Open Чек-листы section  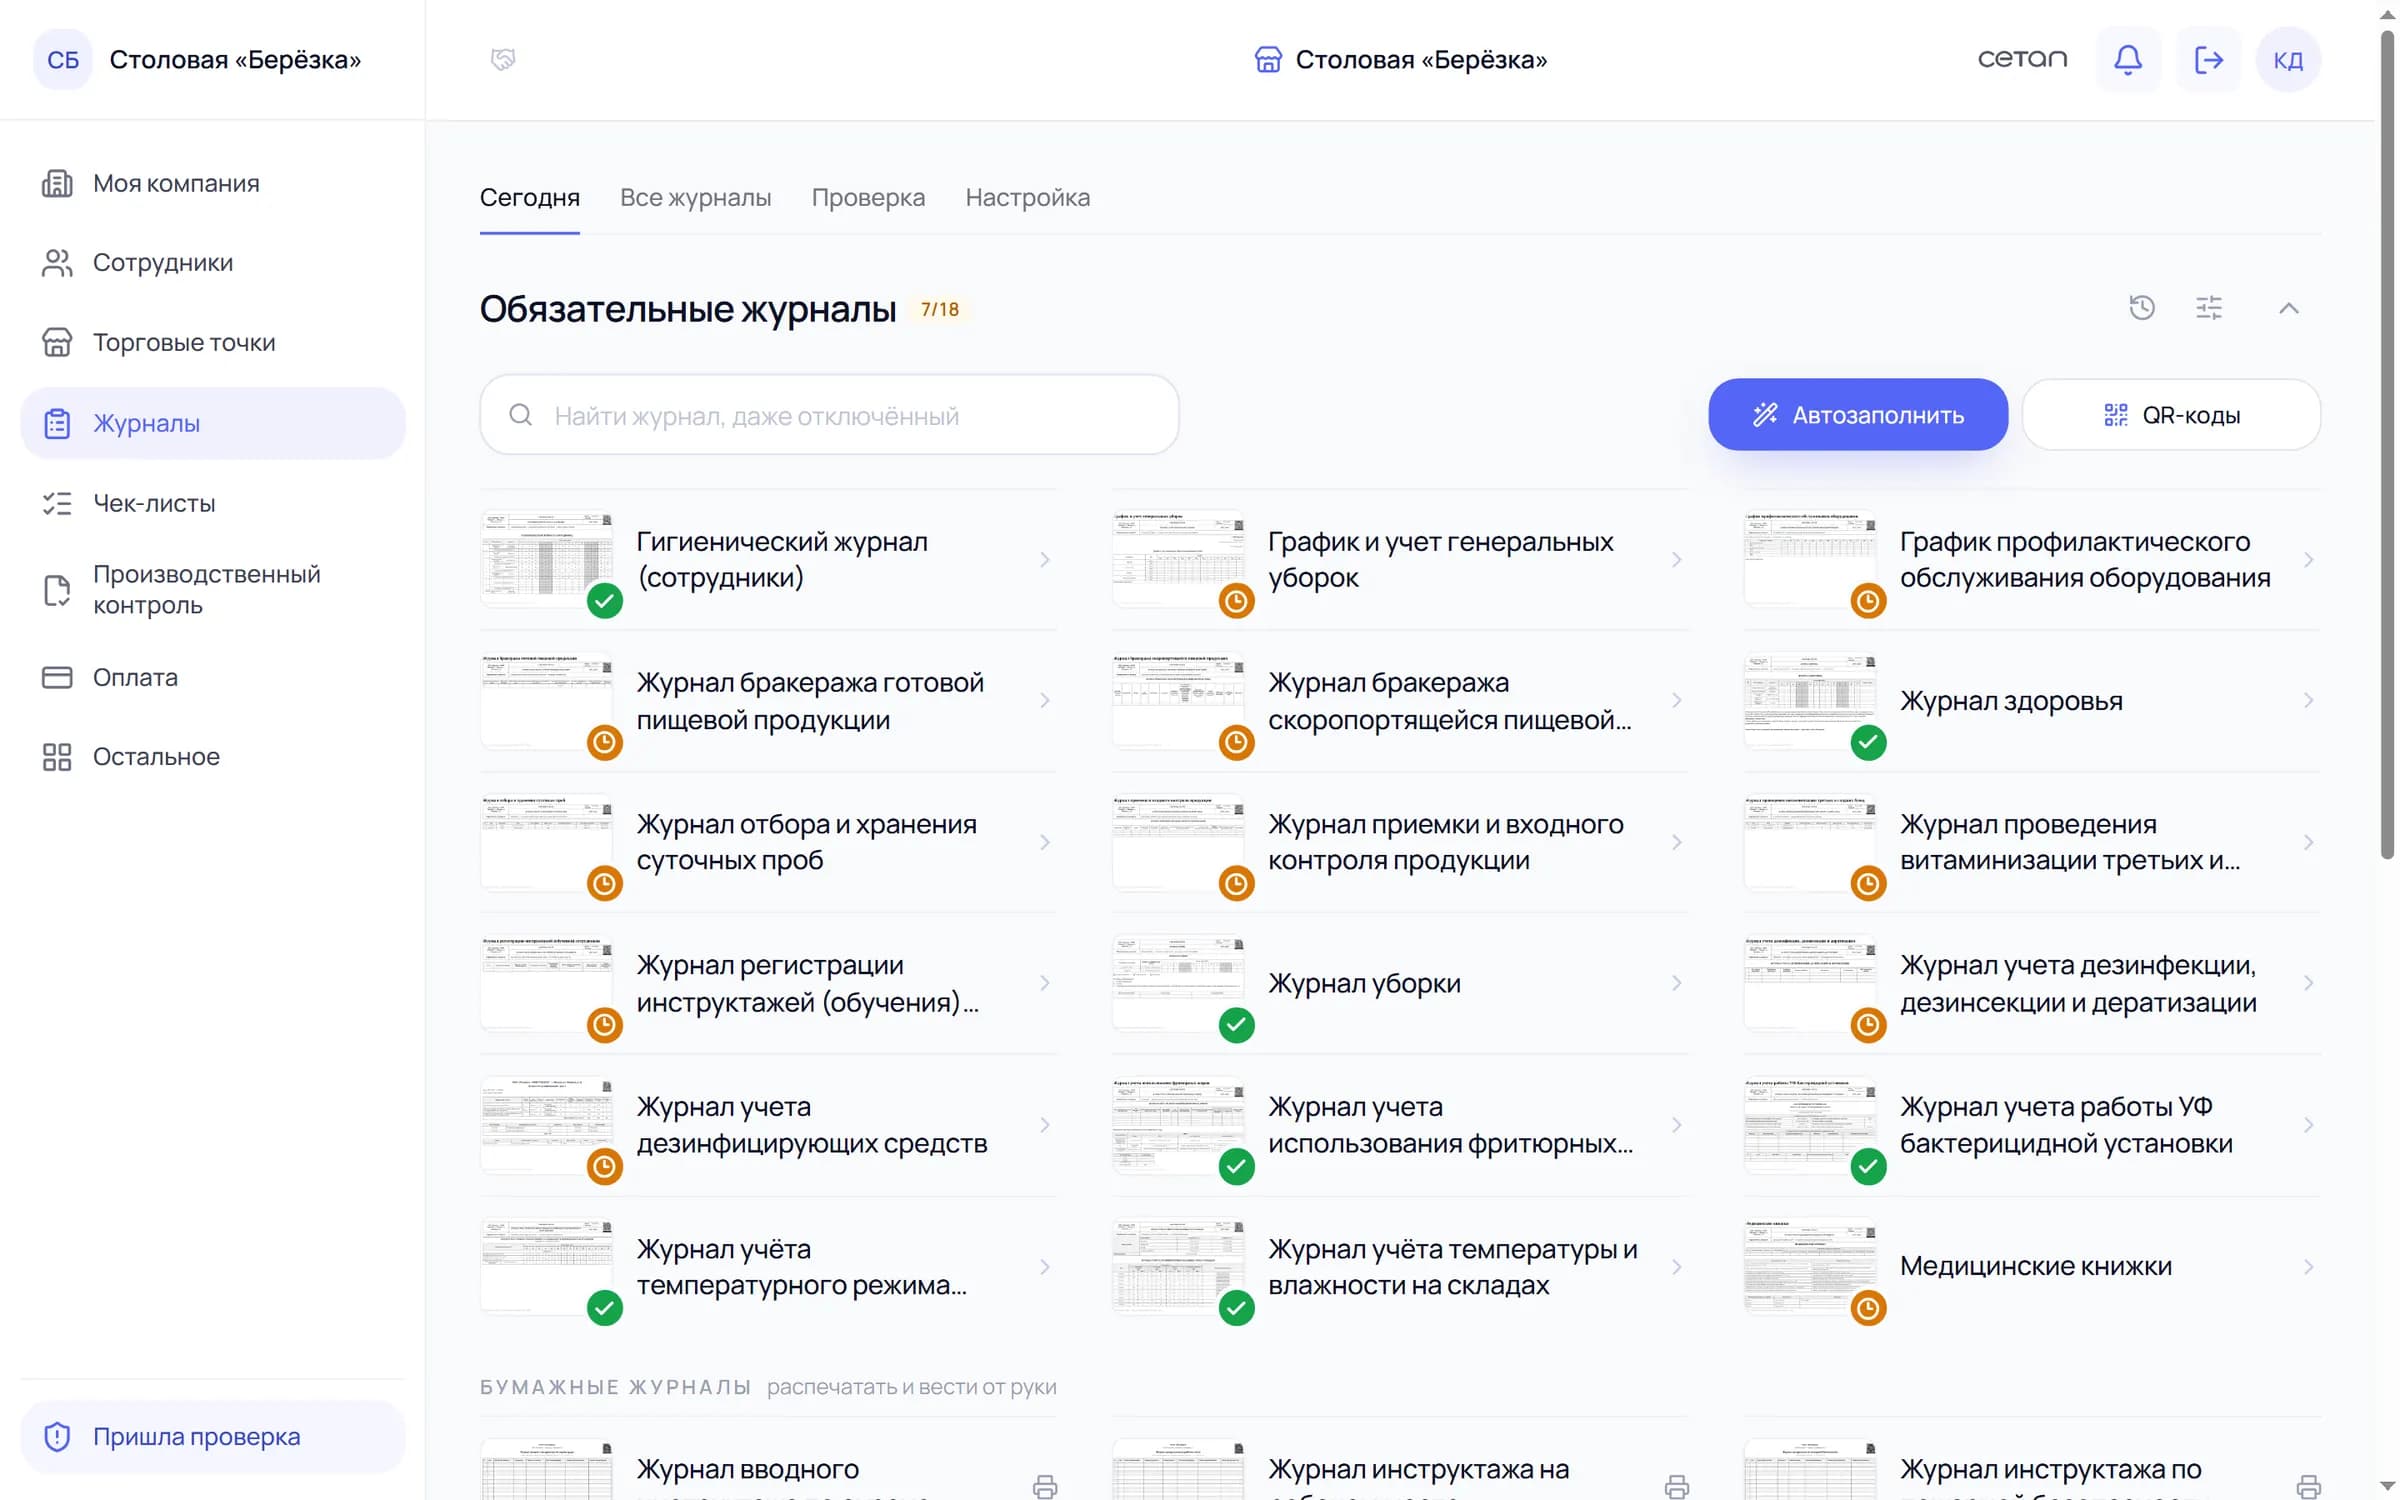coord(212,503)
